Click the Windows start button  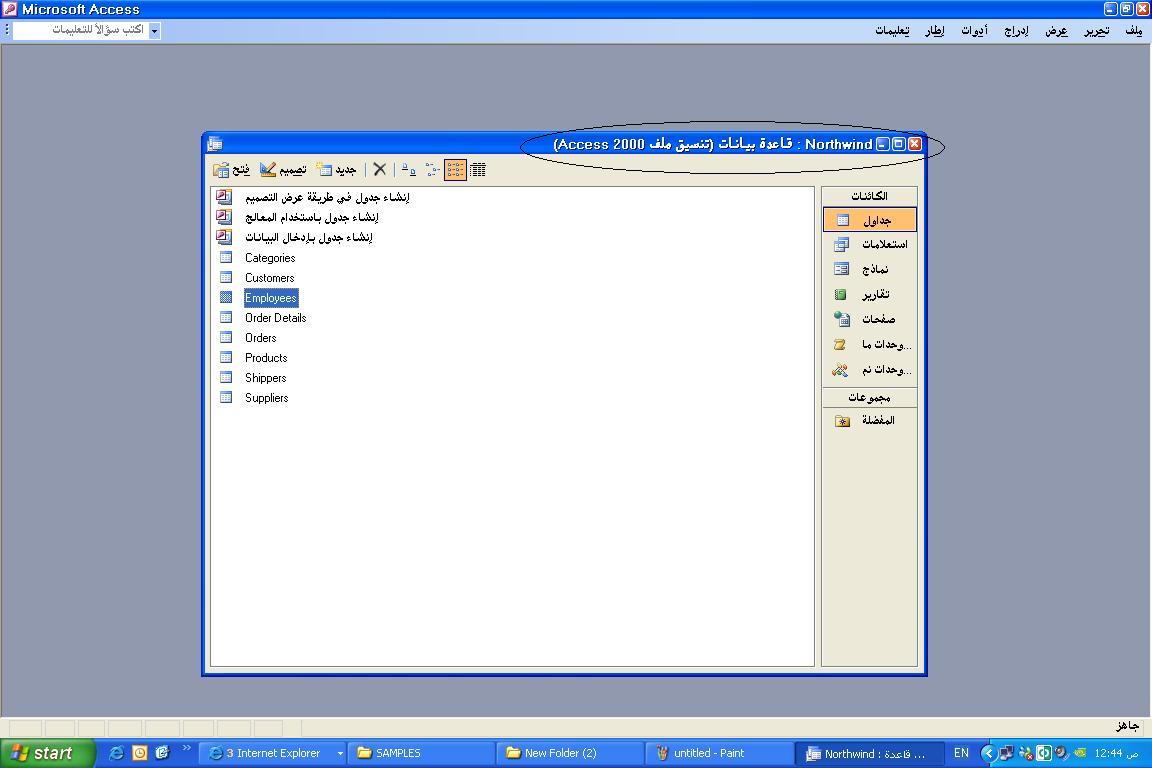point(48,753)
